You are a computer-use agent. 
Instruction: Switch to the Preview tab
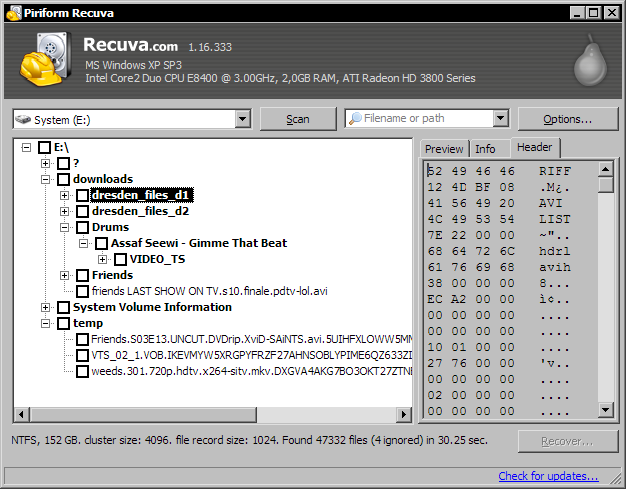444,149
